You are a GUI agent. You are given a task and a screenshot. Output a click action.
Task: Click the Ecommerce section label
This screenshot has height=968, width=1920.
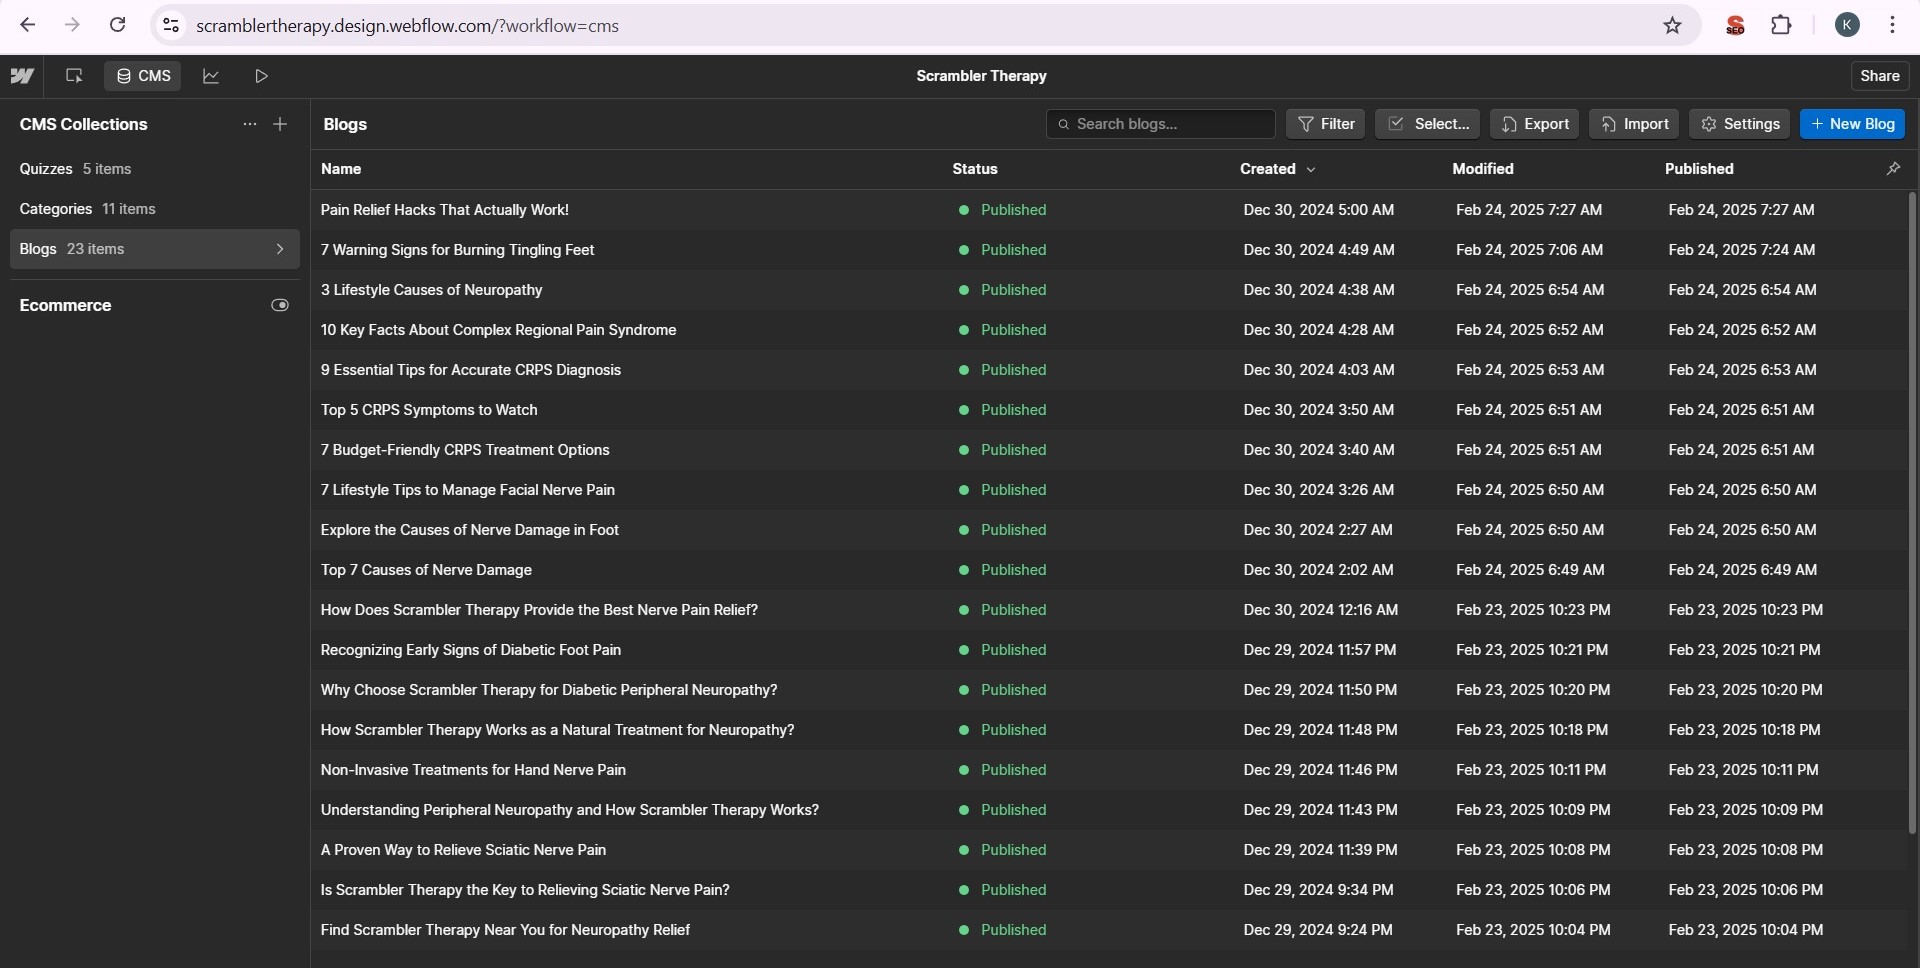(x=65, y=305)
